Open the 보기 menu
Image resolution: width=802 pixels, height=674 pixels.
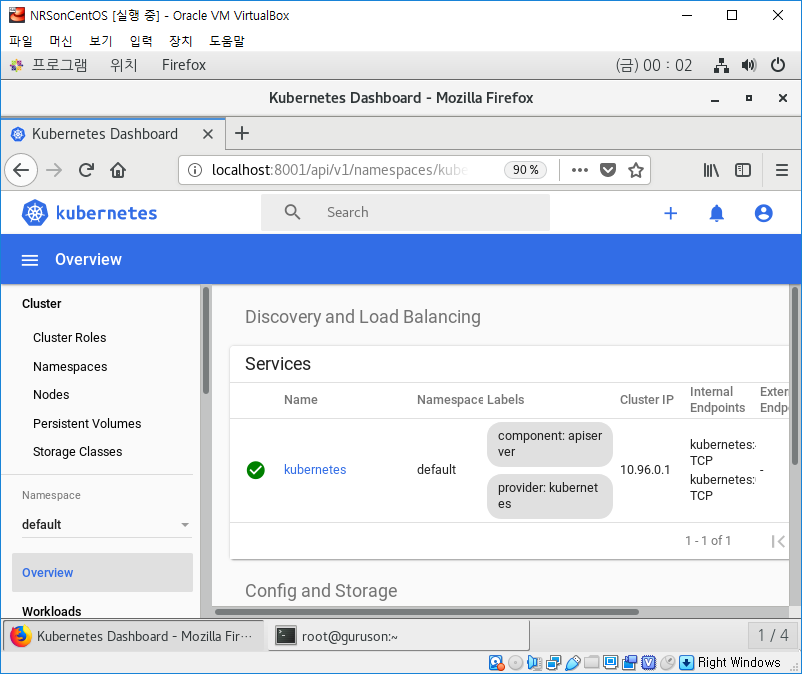[100, 41]
